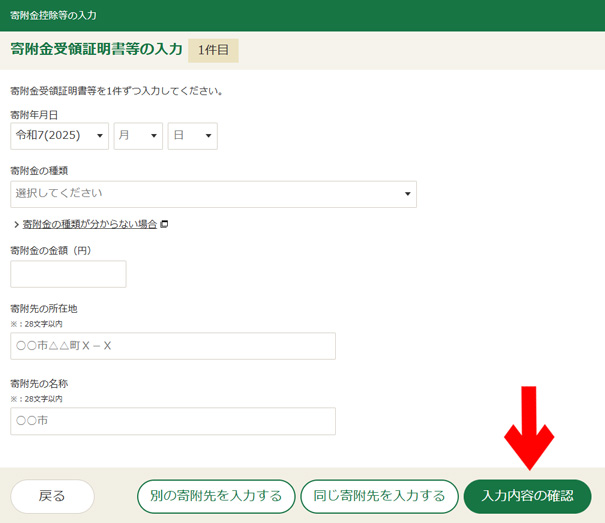This screenshot has width=605, height=523.
Task: Open the 寄附金の種類が分からない場合 help link
Action: click(89, 224)
